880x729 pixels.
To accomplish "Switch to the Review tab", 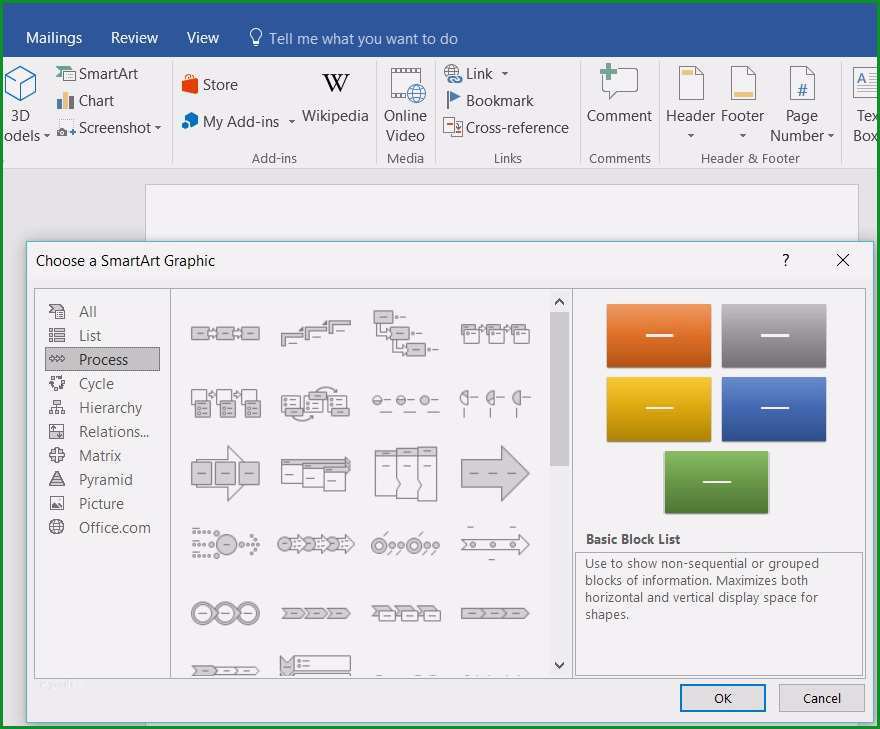I will point(134,38).
